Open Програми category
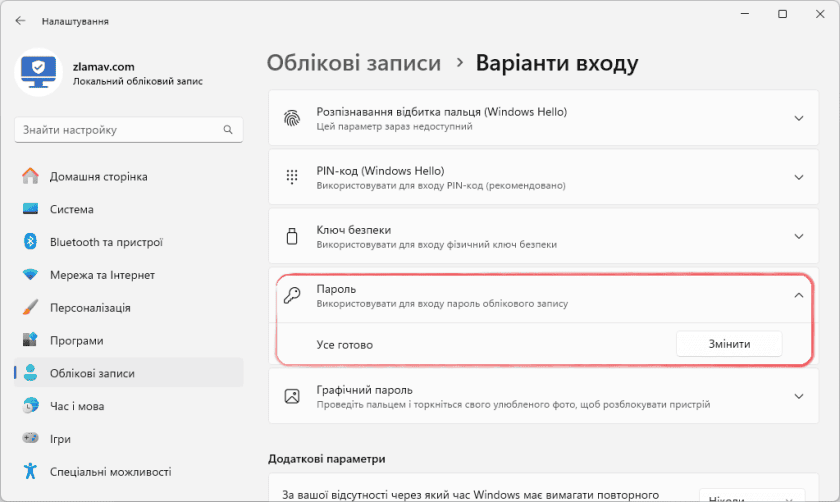 [x=129, y=340]
